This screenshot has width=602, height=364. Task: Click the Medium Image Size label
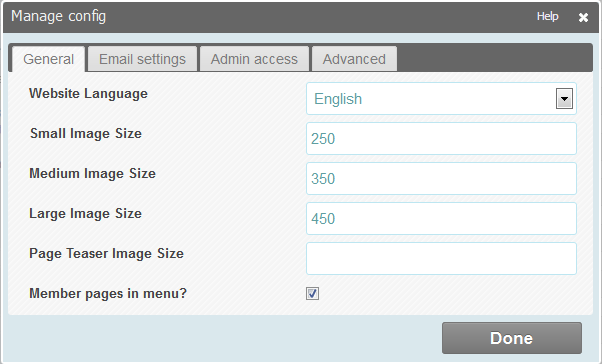(93, 174)
